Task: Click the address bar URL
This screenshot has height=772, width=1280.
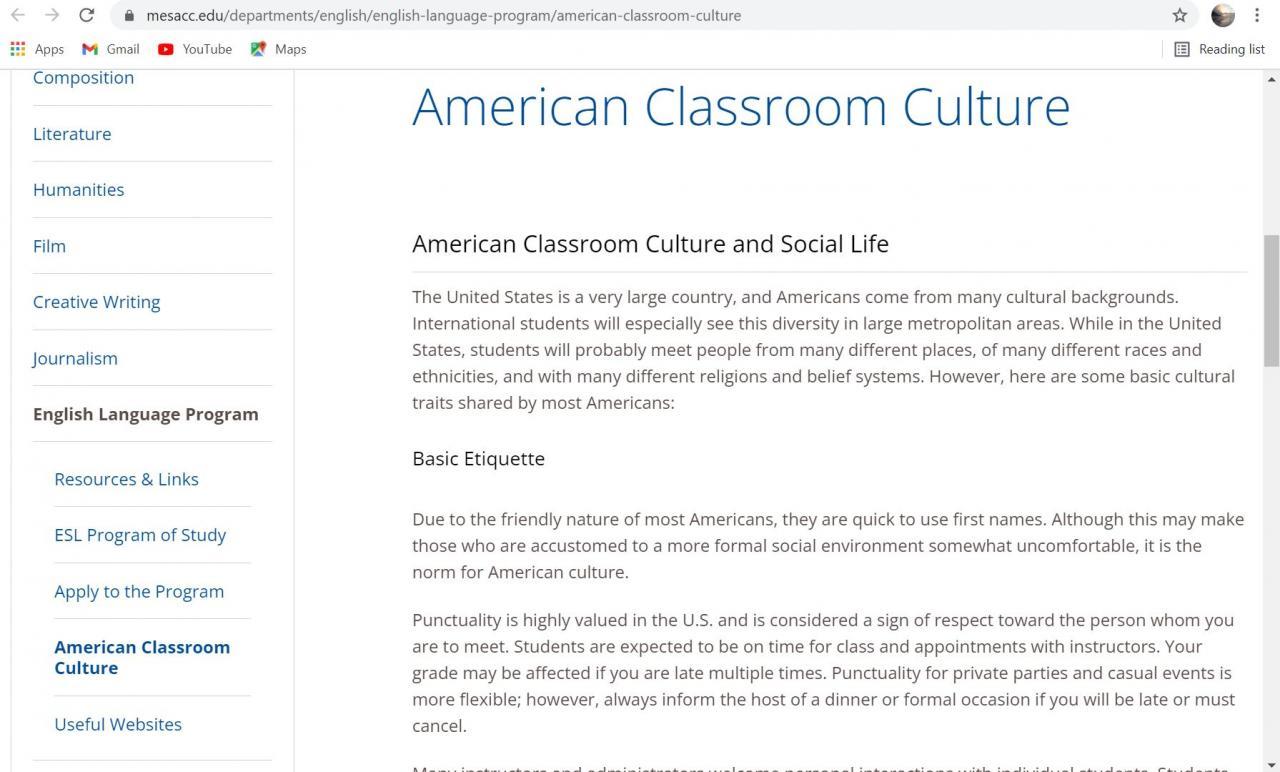Action: tap(443, 15)
